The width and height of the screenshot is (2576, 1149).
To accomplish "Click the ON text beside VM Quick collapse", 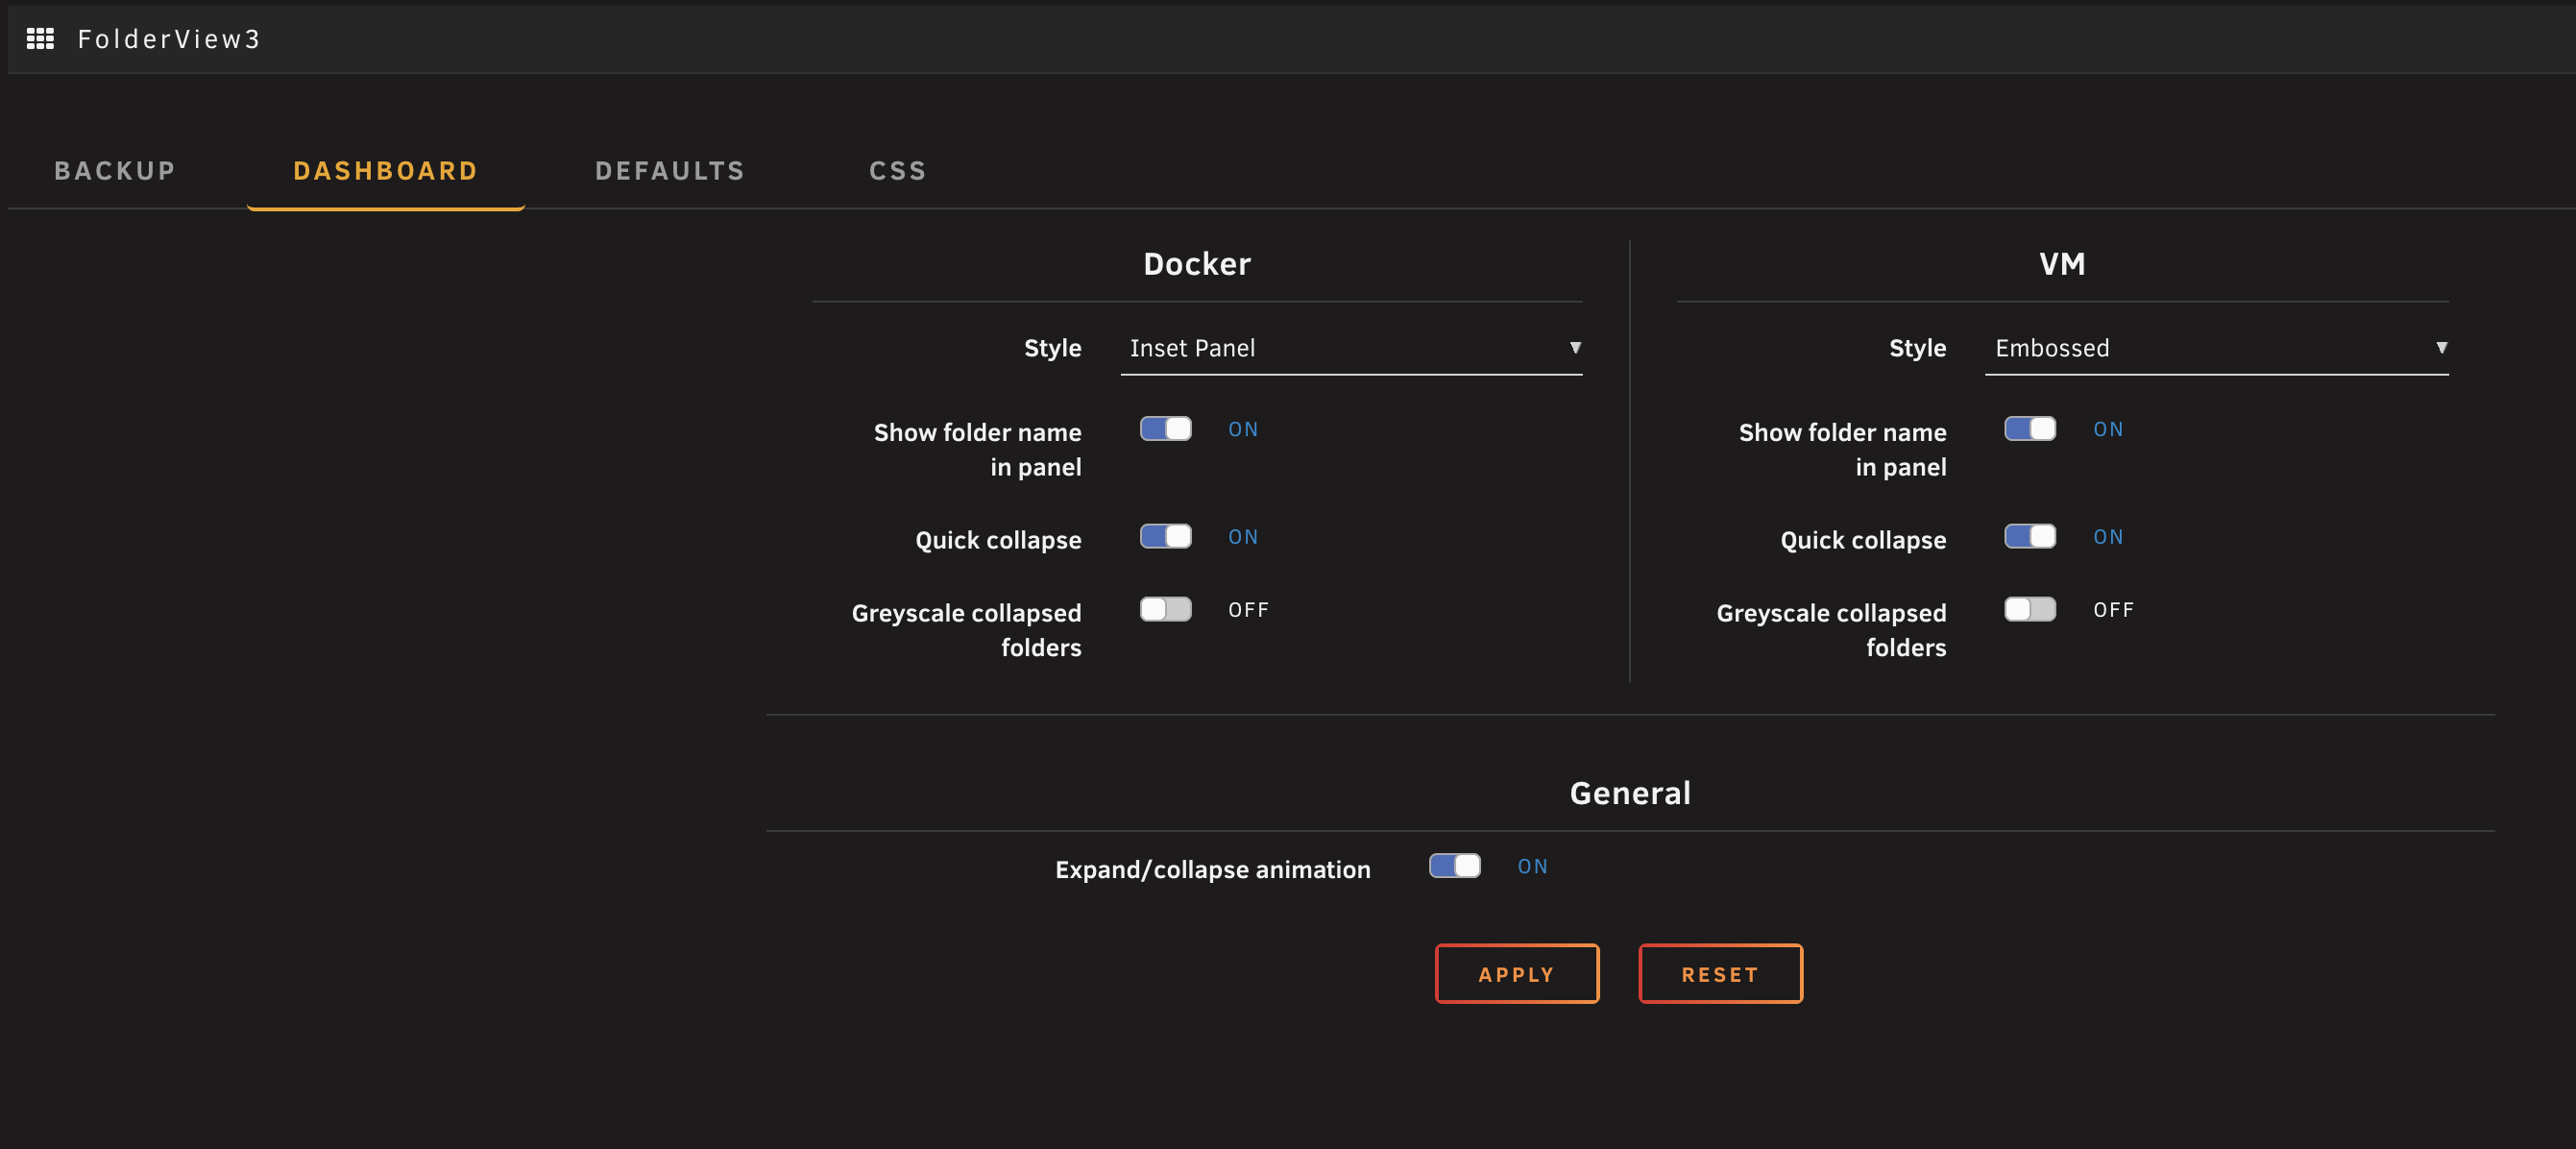I will pyautogui.click(x=2108, y=537).
